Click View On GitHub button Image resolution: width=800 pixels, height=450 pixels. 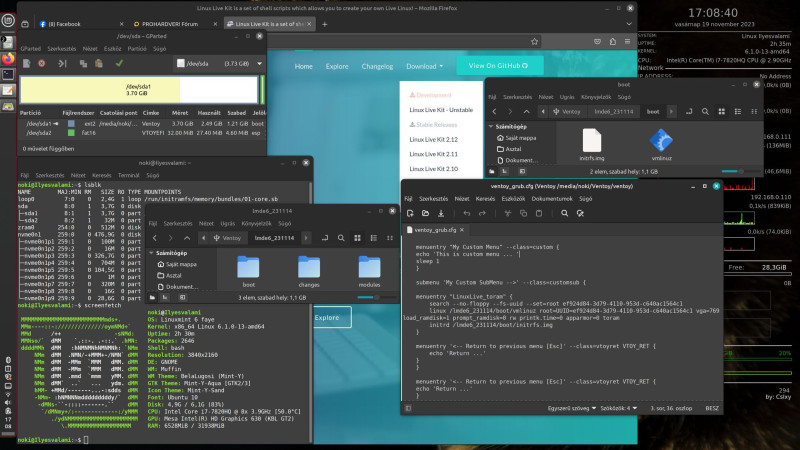499,66
